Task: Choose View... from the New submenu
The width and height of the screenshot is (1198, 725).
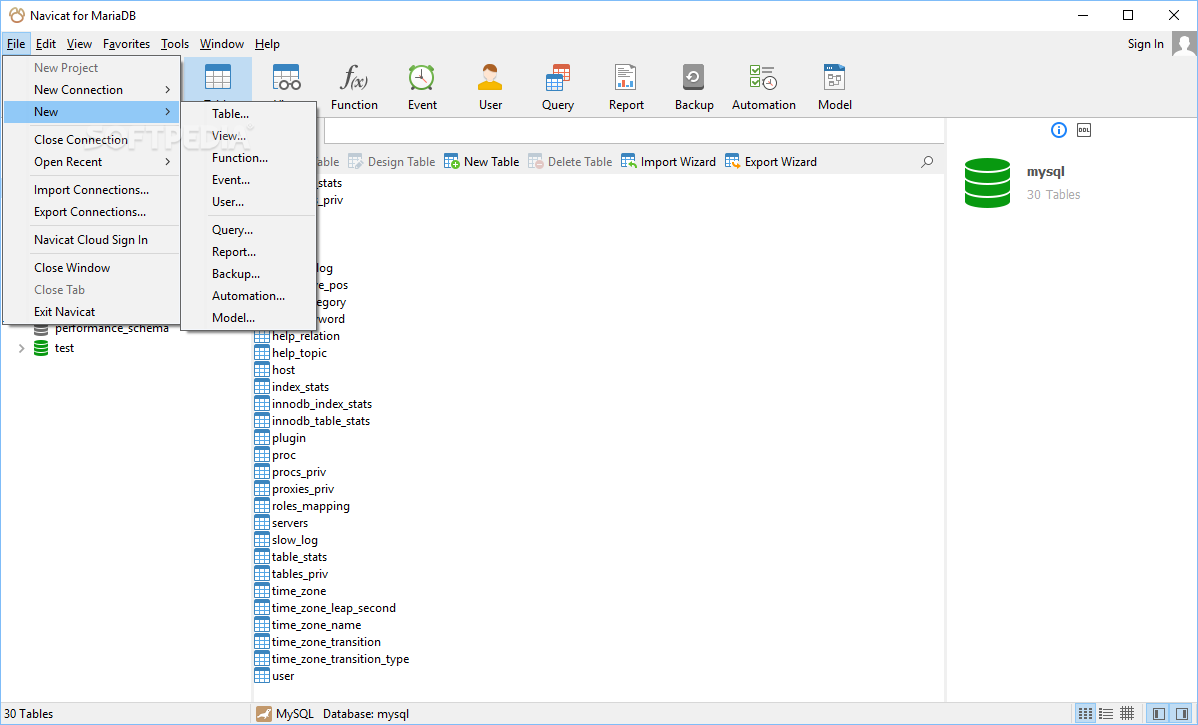Action: 249,136
